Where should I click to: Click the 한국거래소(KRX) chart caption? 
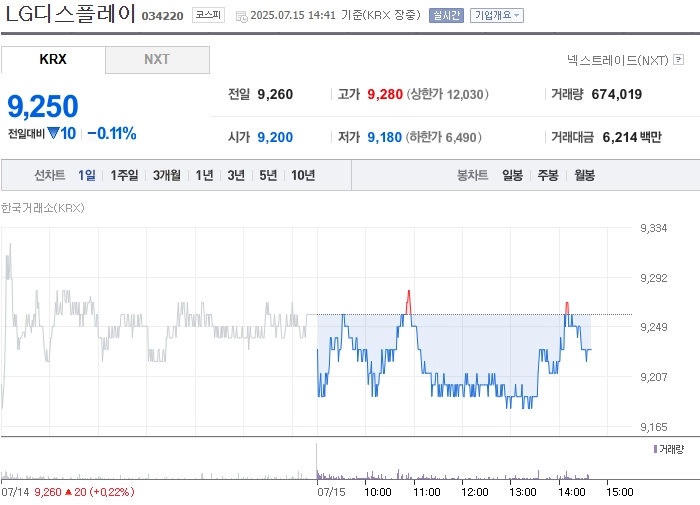pos(42,208)
